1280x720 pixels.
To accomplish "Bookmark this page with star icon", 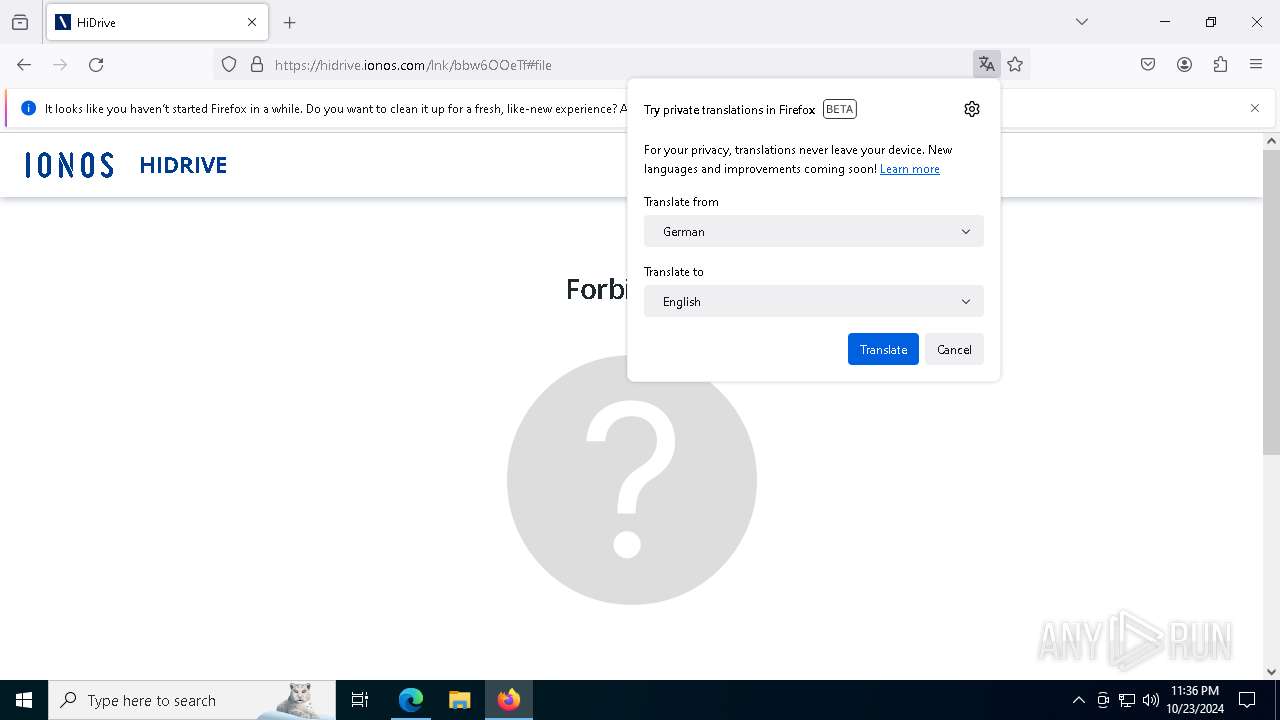I will 1015,65.
